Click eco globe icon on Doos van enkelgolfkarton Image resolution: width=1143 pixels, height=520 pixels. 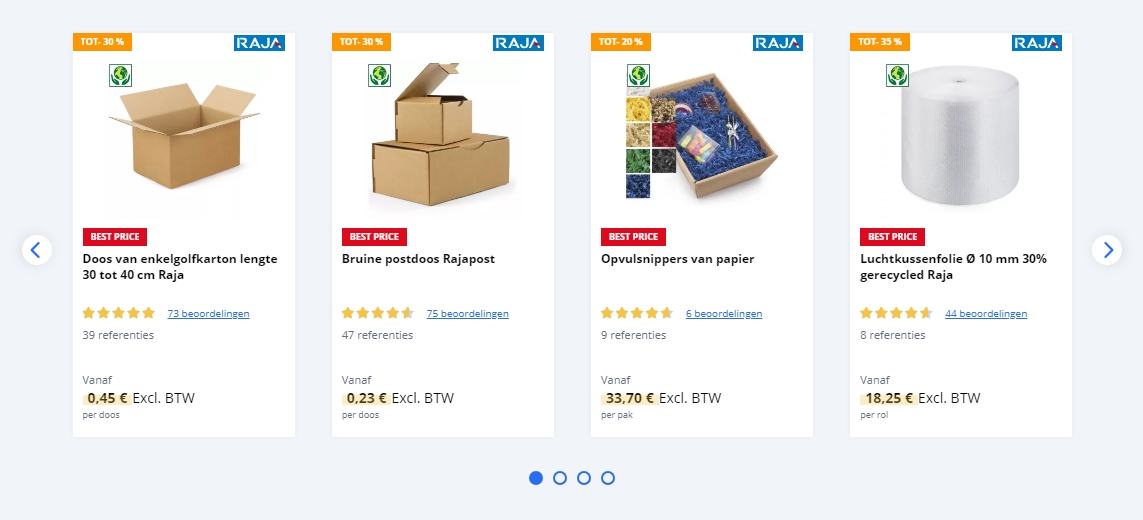(x=120, y=75)
